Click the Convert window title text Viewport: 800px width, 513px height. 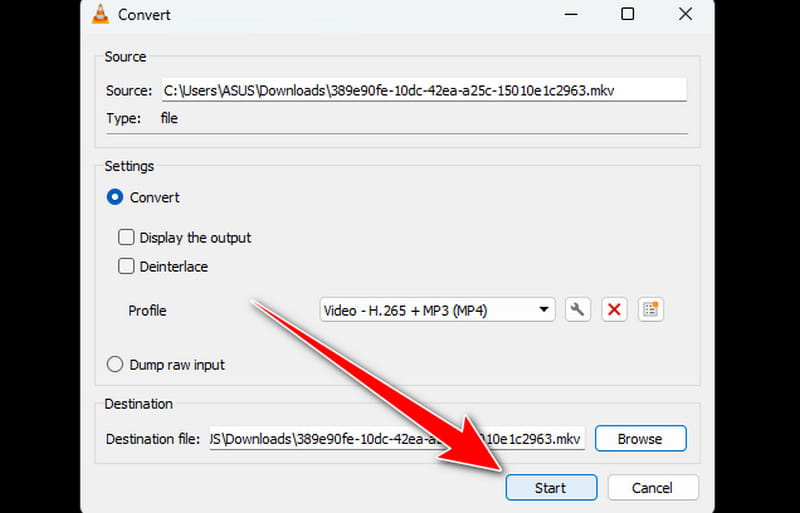[144, 14]
